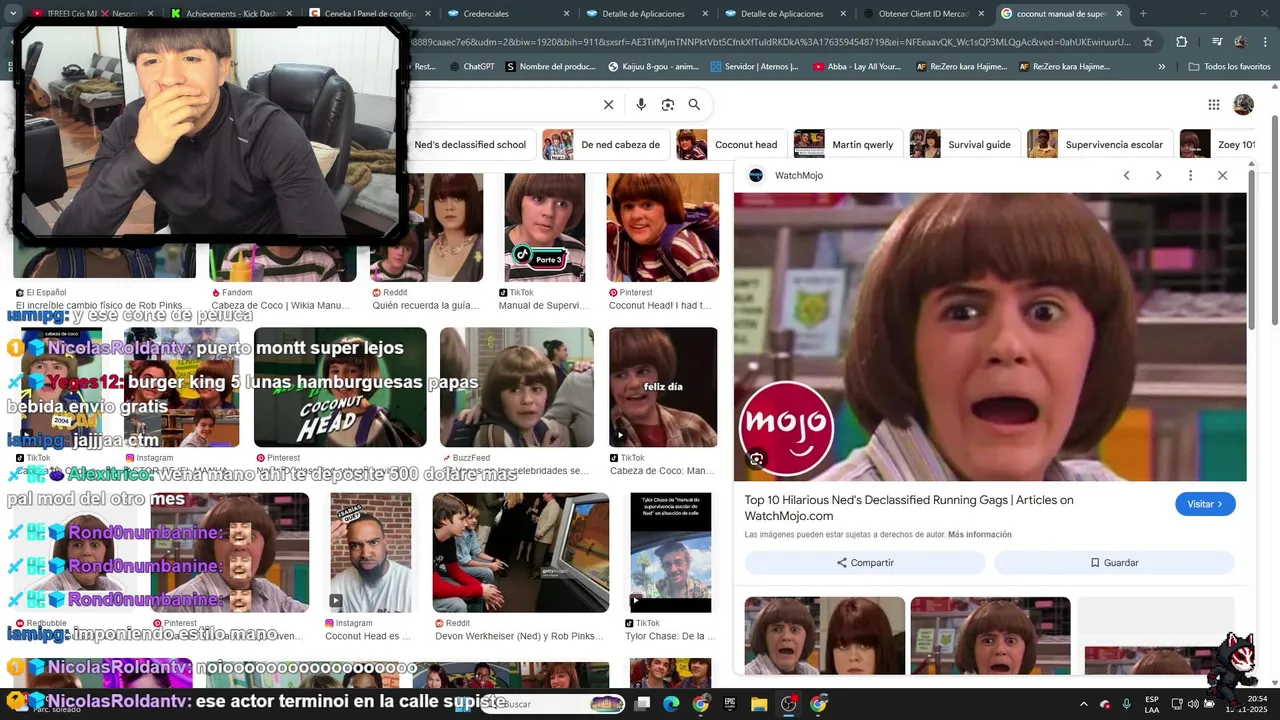Click system tray microphone icon
The height and width of the screenshot is (720, 1280).
point(1127,704)
